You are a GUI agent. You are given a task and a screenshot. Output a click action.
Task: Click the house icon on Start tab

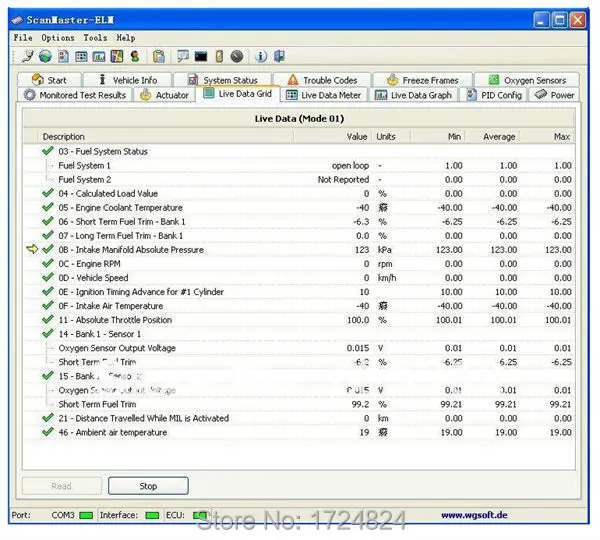(38, 80)
